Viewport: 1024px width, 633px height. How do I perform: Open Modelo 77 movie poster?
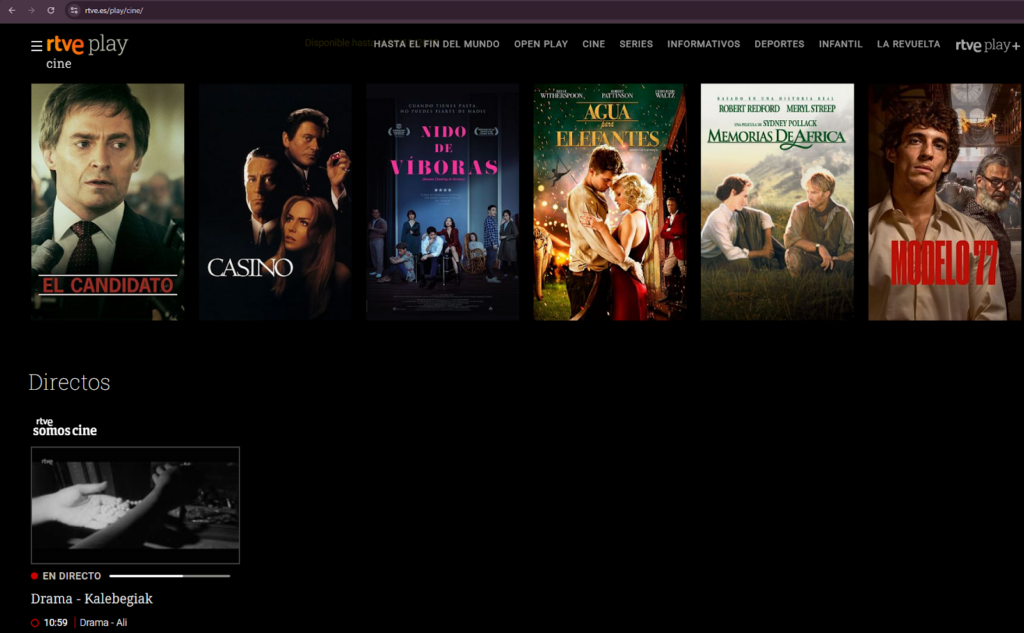(945, 202)
